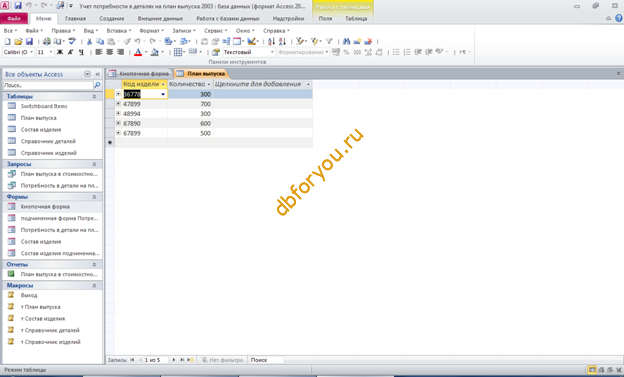Image resolution: width=624 pixels, height=377 pixels.
Task: Open the Файл red ribbon tab
Action: pyautogui.click(x=14, y=18)
